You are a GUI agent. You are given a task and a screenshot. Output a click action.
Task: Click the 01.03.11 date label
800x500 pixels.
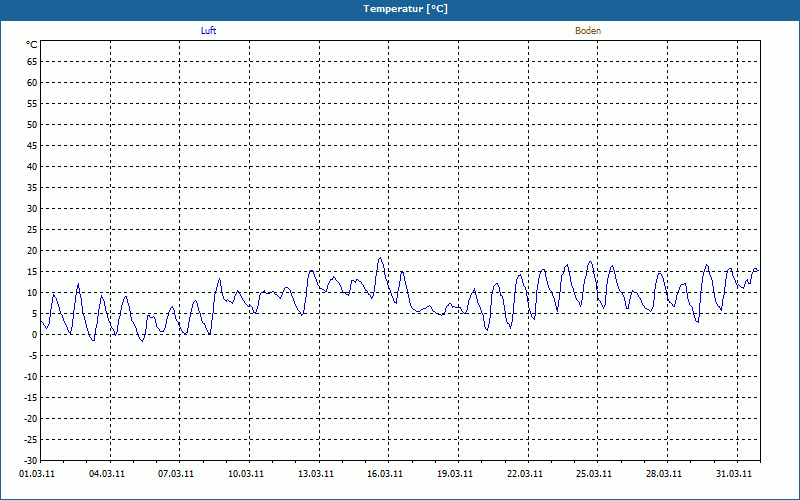coord(37,473)
